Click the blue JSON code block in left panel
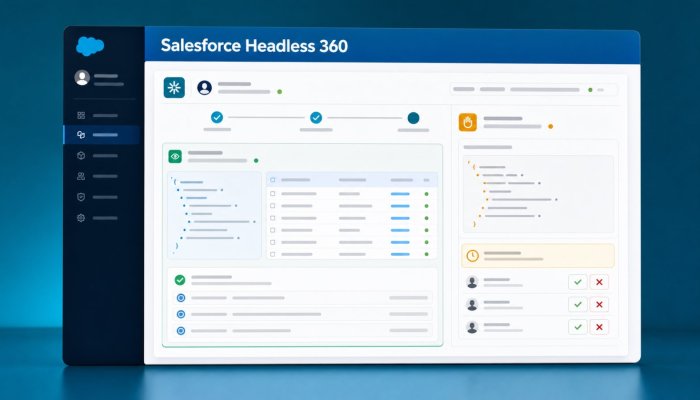This screenshot has height=400, width=700. pos(214,215)
